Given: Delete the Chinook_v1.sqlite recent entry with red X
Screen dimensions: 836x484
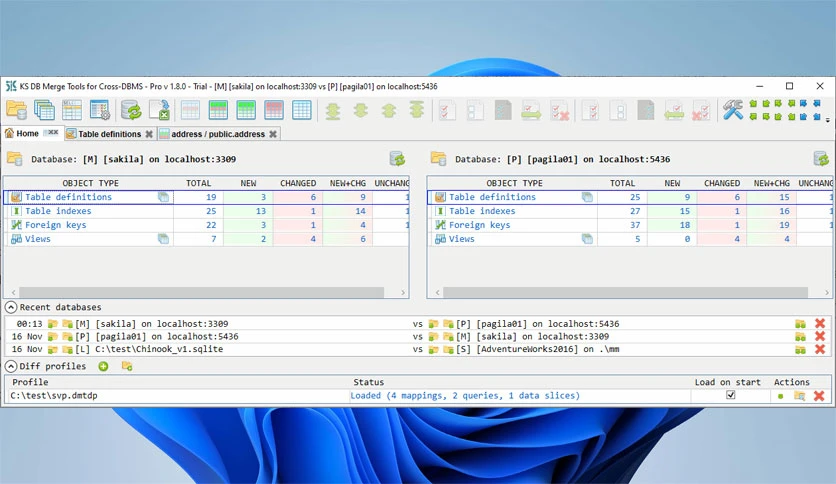Looking at the screenshot, I should tap(820, 349).
